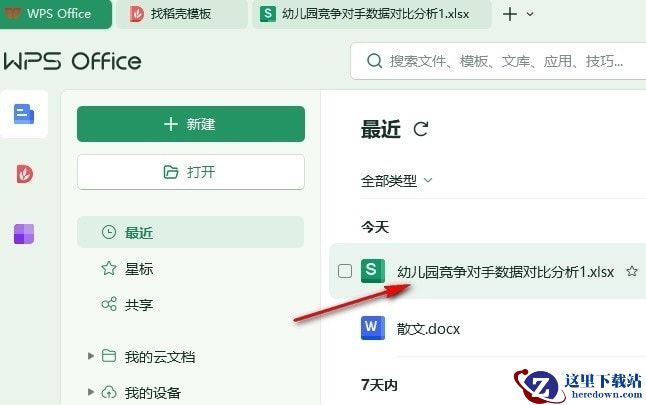This screenshot has width=646, height=405.
Task: Open the purple apps grid sidebar icon
Action: (x=24, y=234)
